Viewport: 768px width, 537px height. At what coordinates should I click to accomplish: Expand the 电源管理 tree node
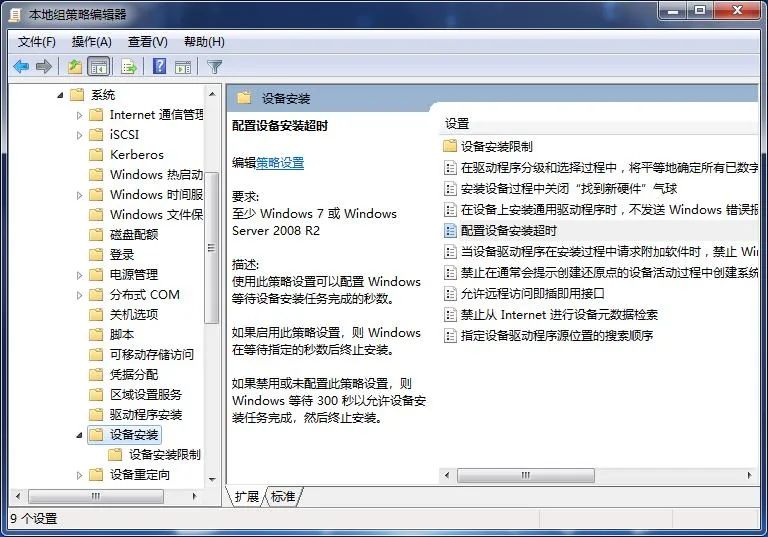click(x=79, y=275)
